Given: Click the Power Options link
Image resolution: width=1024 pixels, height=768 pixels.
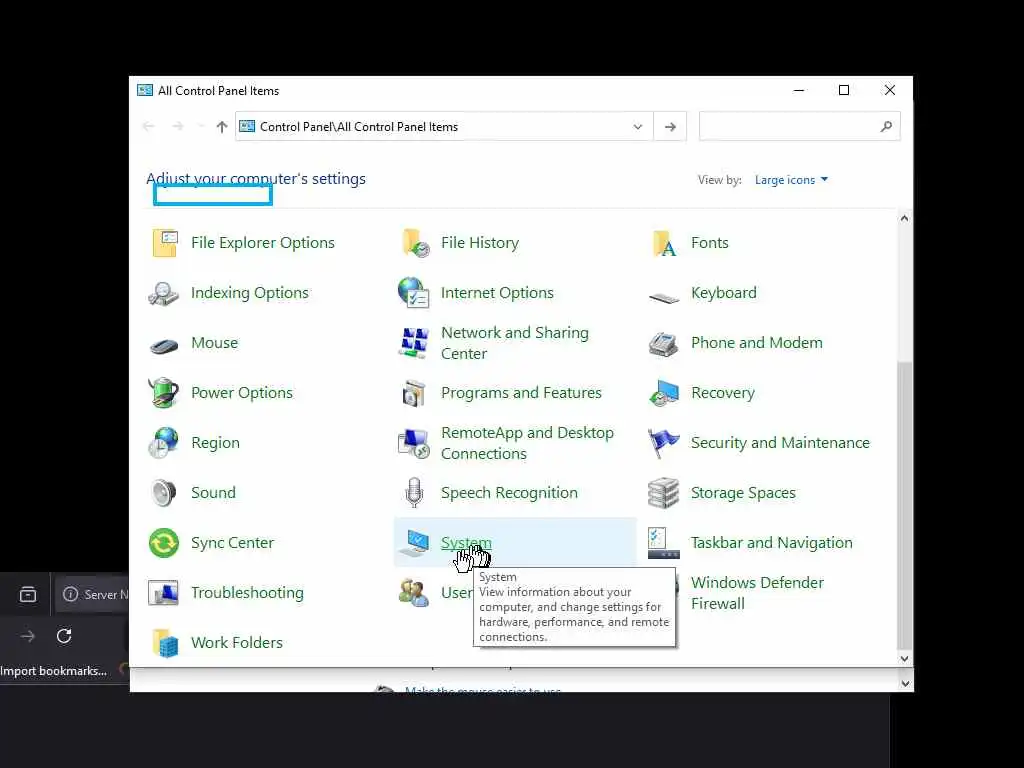Looking at the screenshot, I should point(242,392).
